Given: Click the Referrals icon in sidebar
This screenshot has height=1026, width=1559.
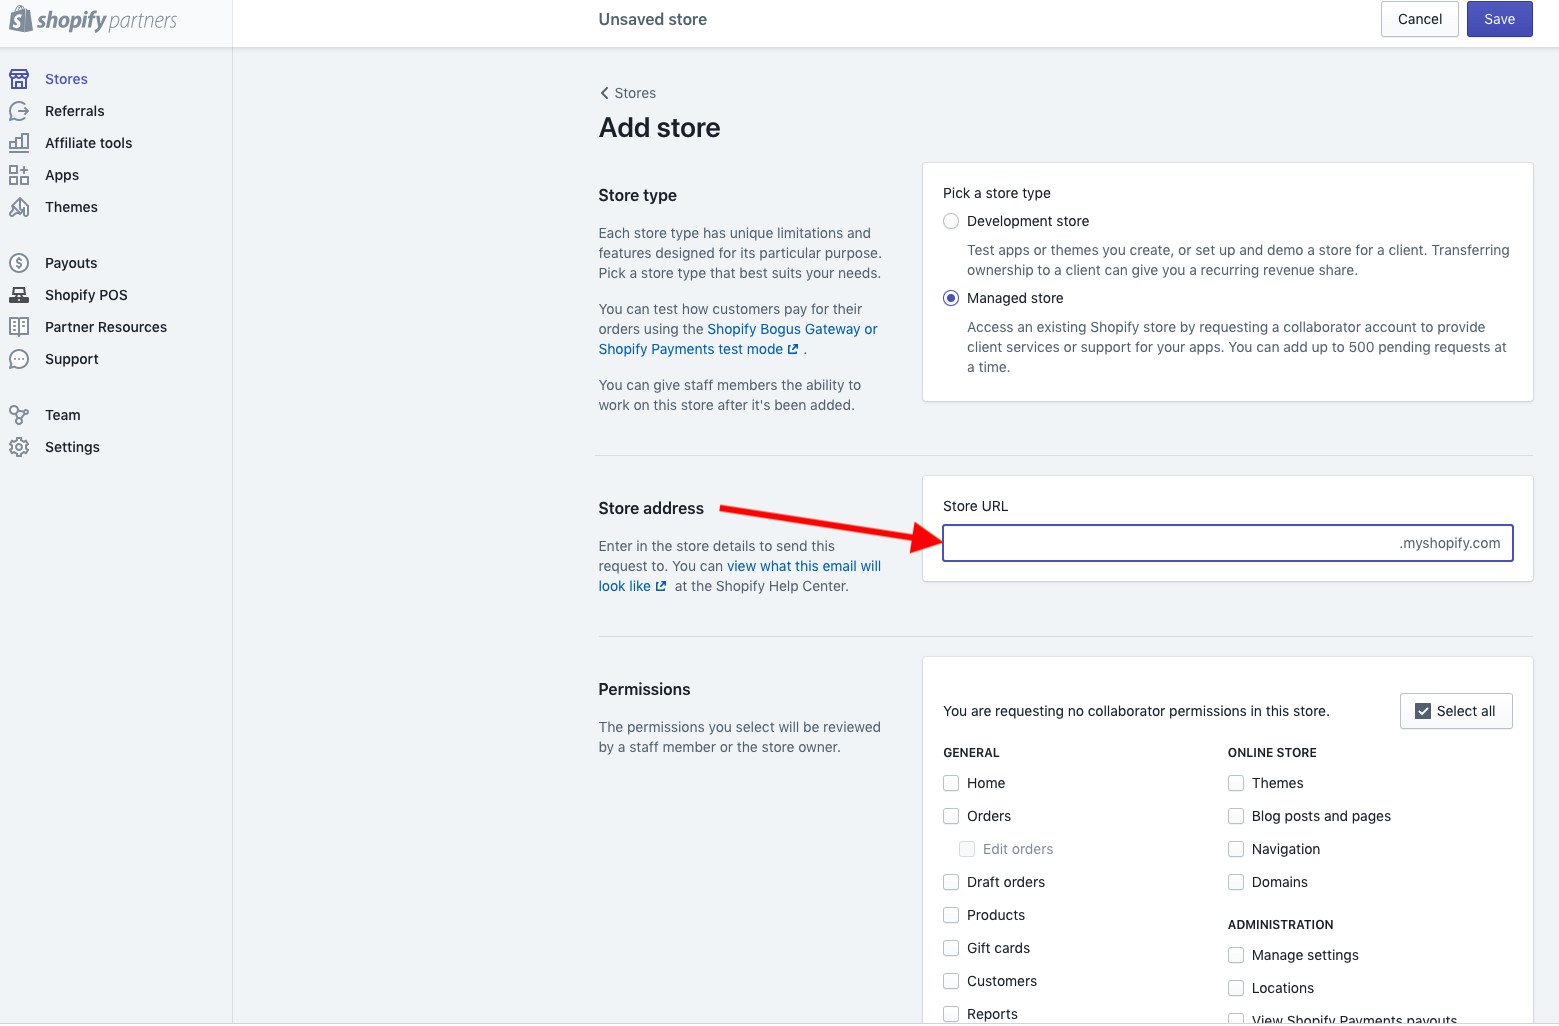Looking at the screenshot, I should tap(19, 111).
